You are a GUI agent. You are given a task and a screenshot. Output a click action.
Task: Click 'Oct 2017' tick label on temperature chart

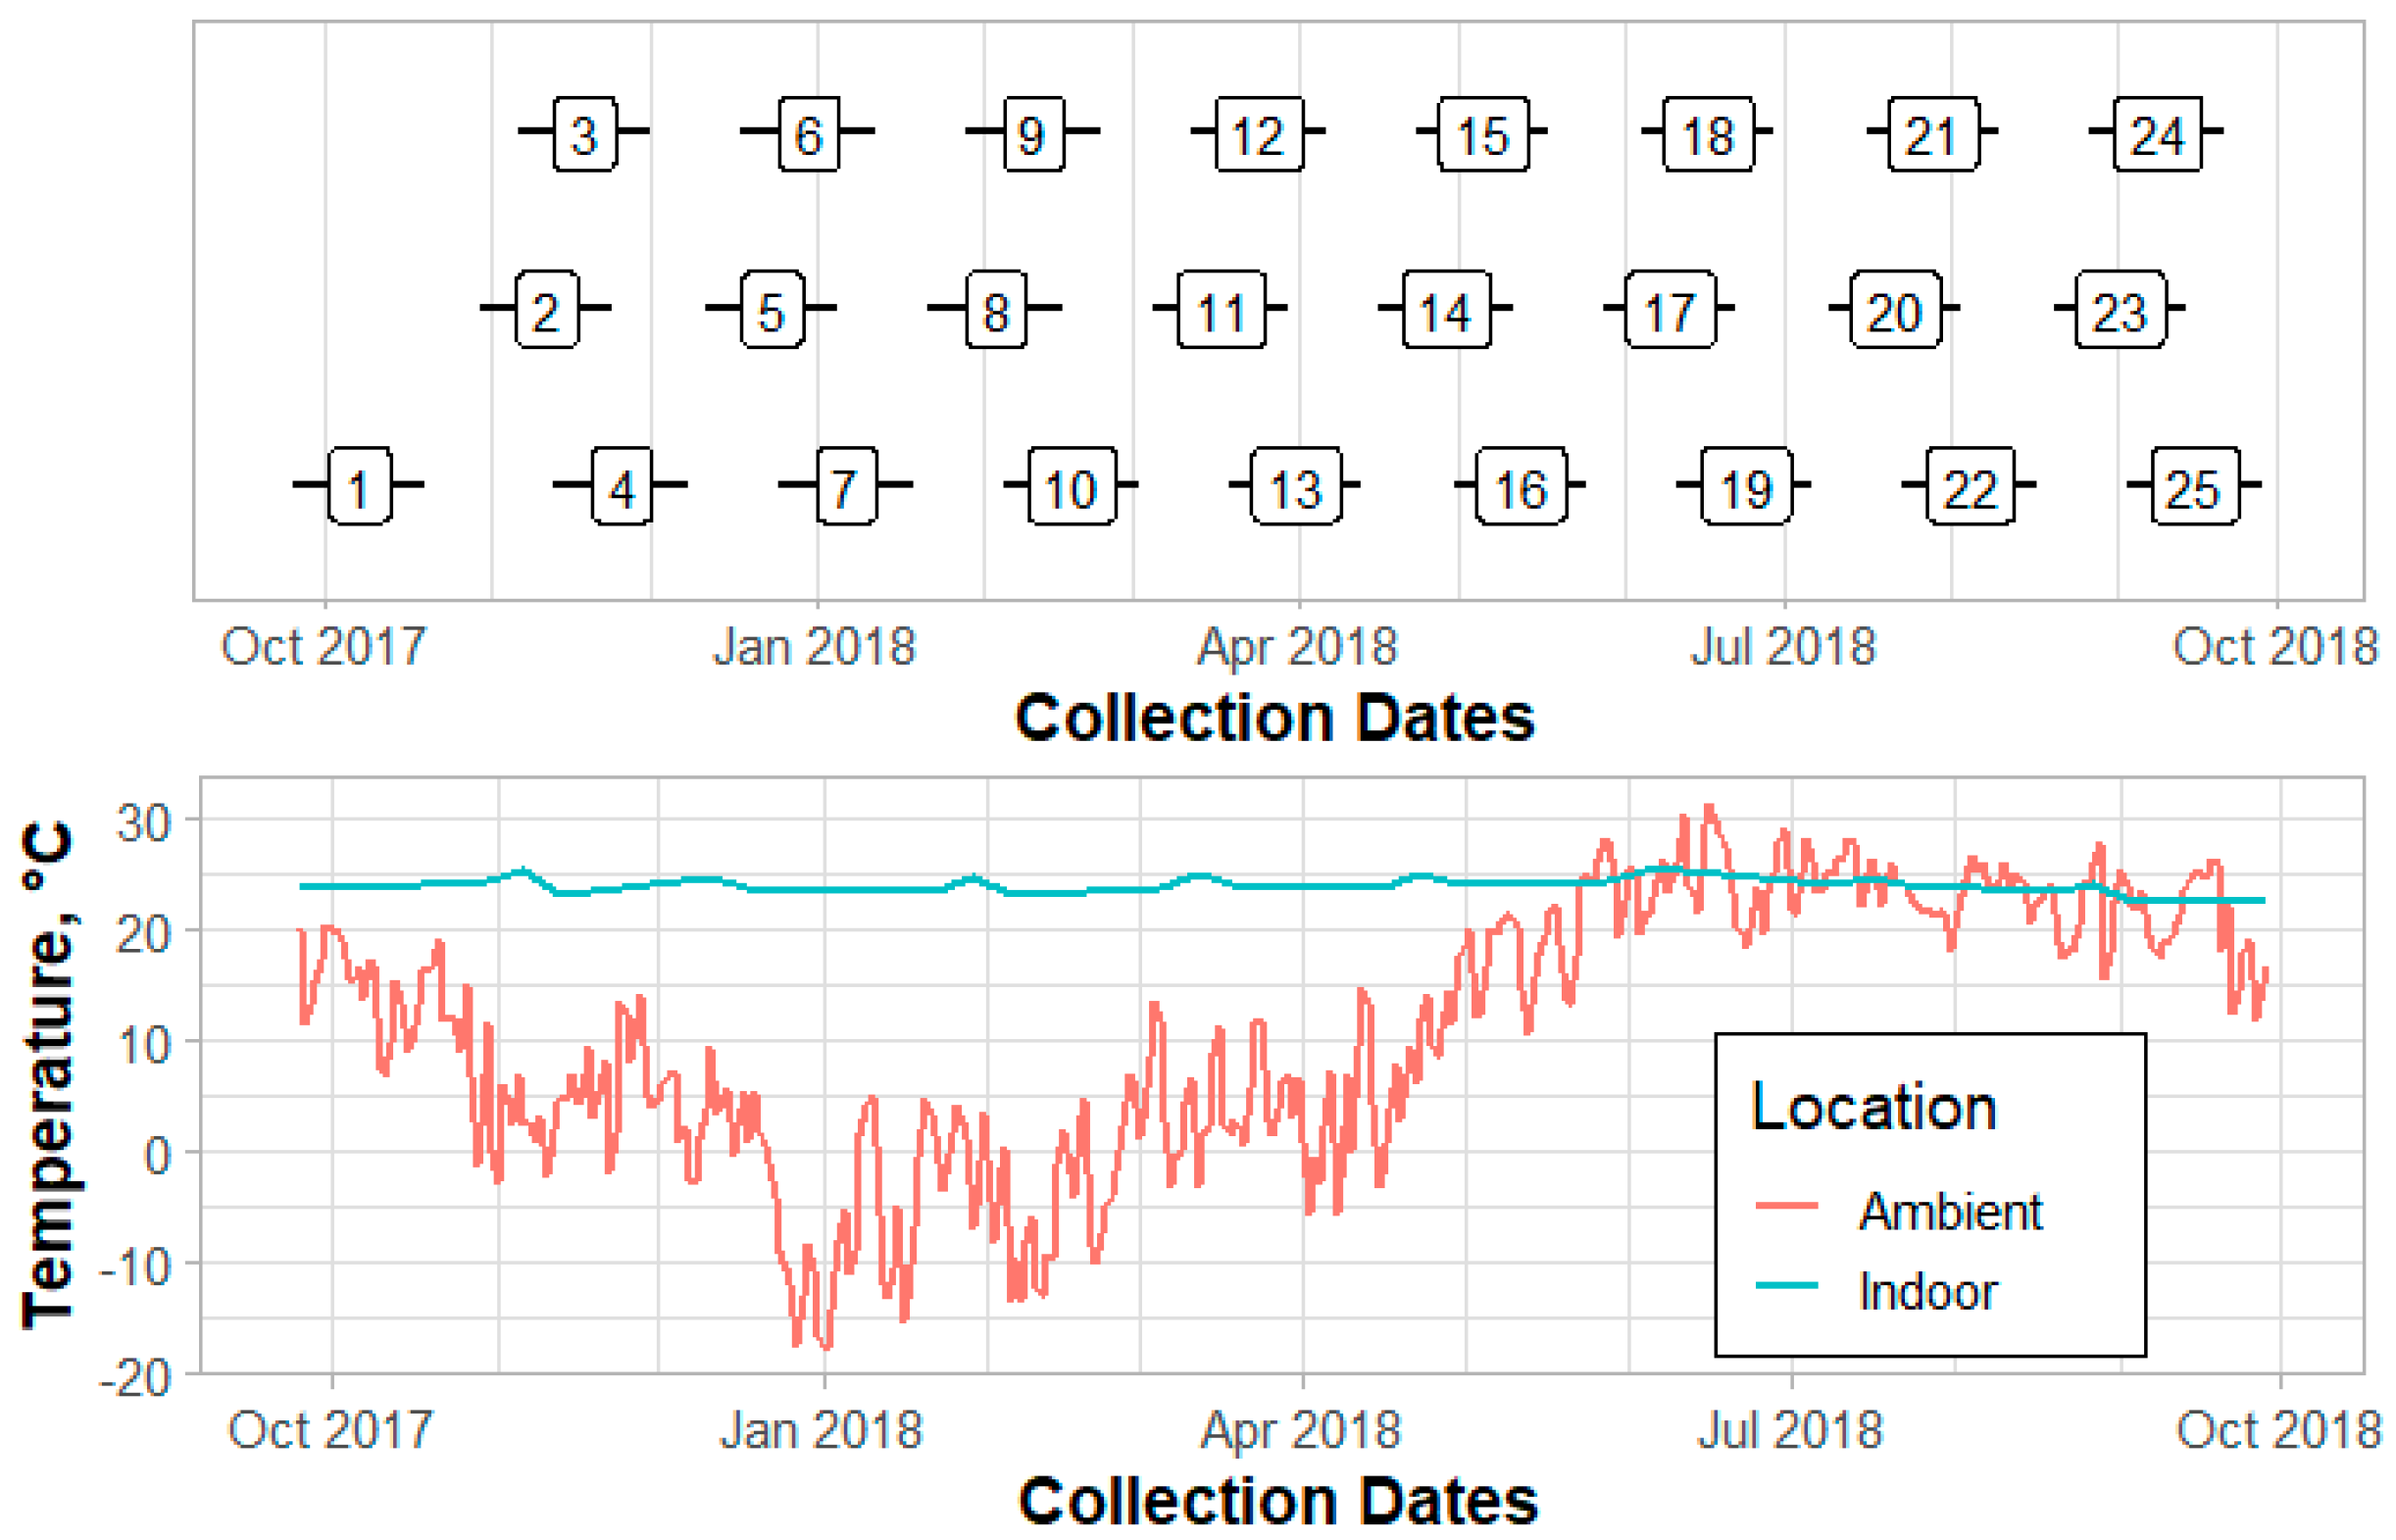click(330, 1429)
